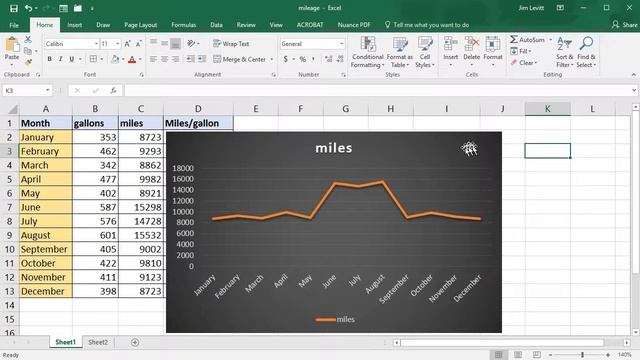Open the Format cells menu icon
Screen dimensions: 640x360
pos(493,44)
